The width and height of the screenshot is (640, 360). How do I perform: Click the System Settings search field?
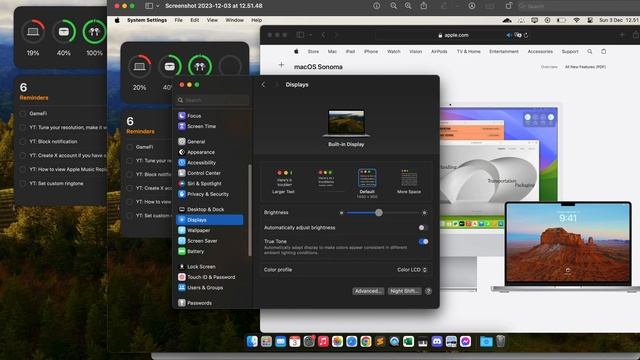tap(213, 100)
